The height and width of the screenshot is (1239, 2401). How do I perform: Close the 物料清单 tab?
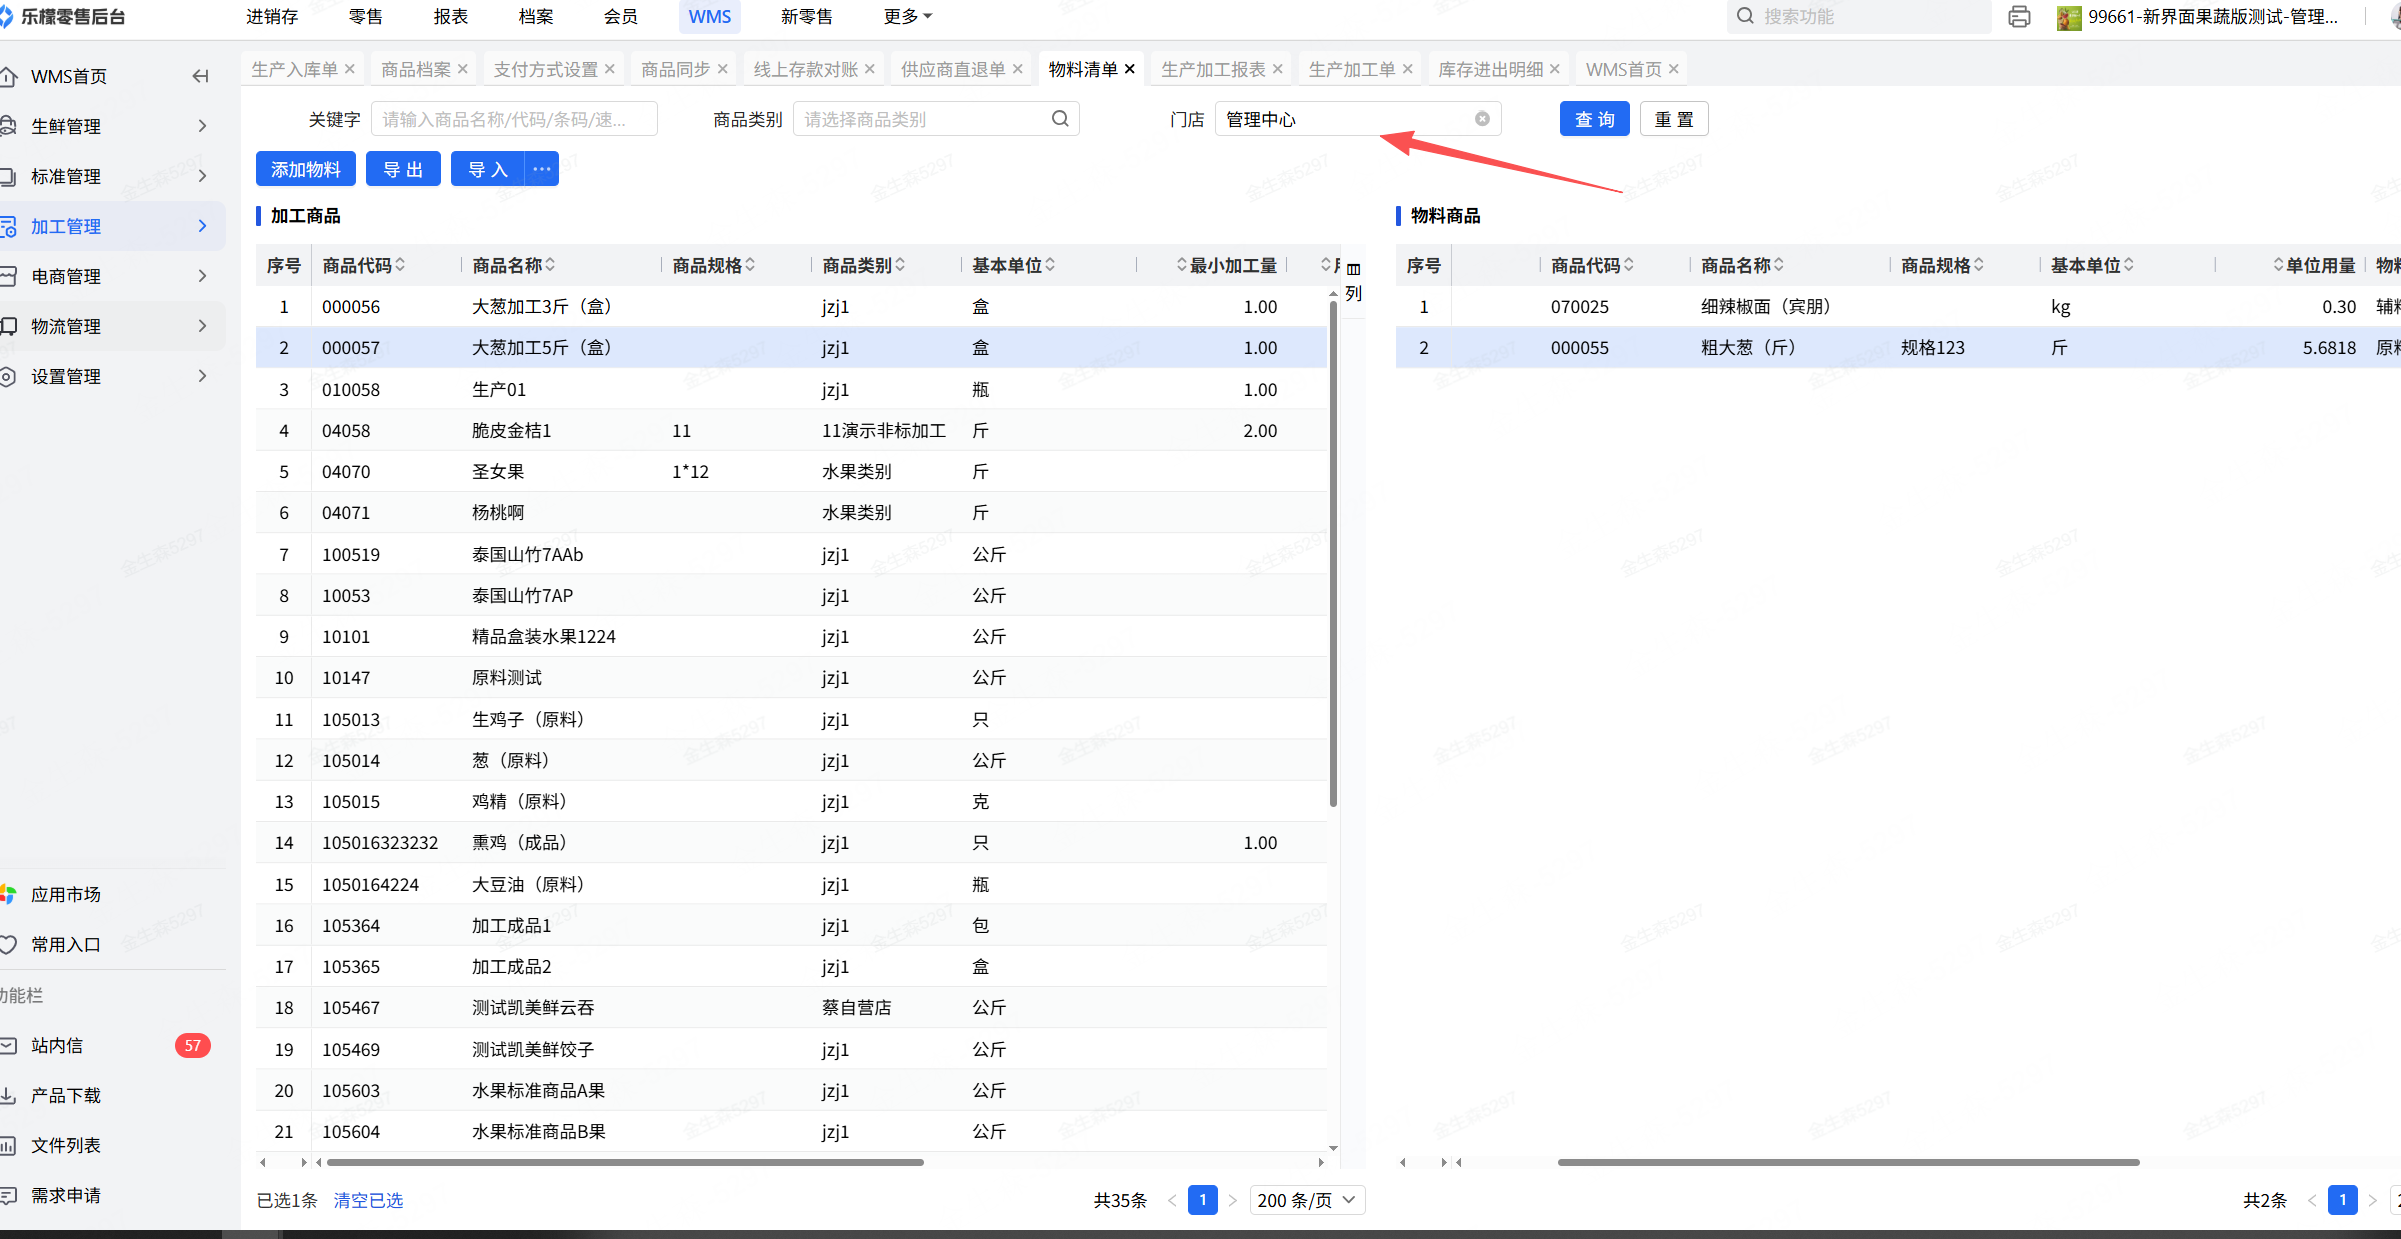point(1130,69)
